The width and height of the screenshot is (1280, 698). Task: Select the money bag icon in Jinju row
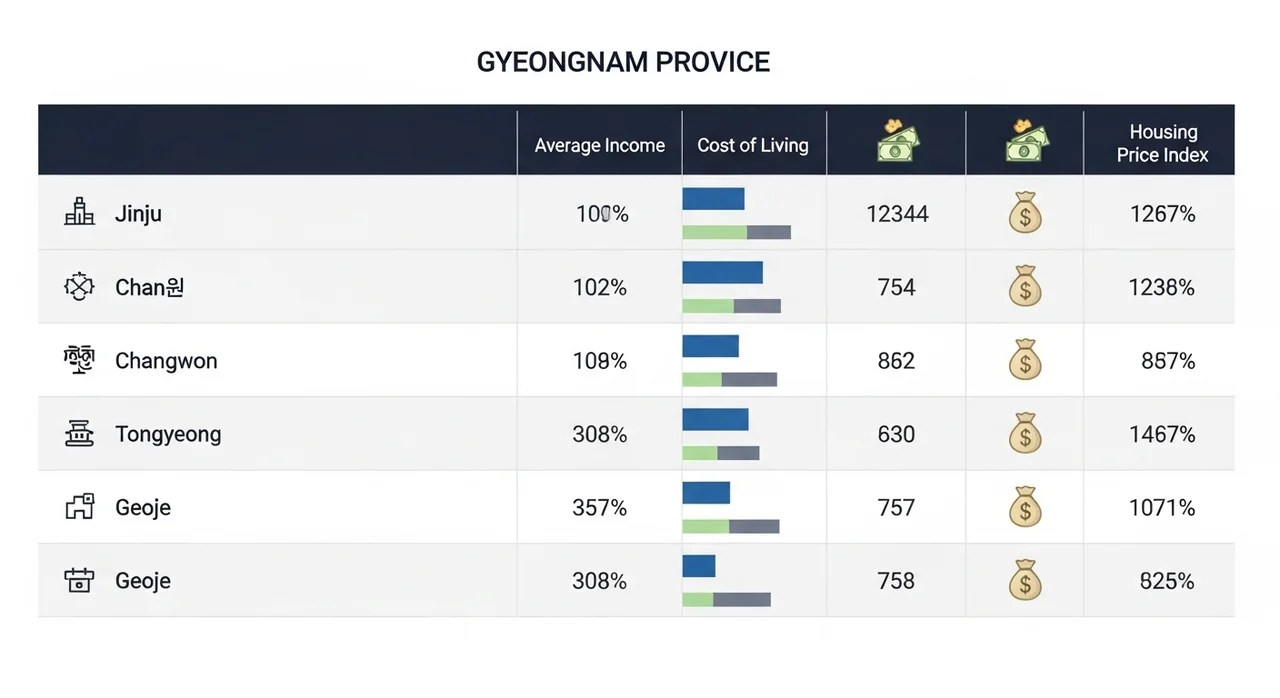(x=1025, y=213)
